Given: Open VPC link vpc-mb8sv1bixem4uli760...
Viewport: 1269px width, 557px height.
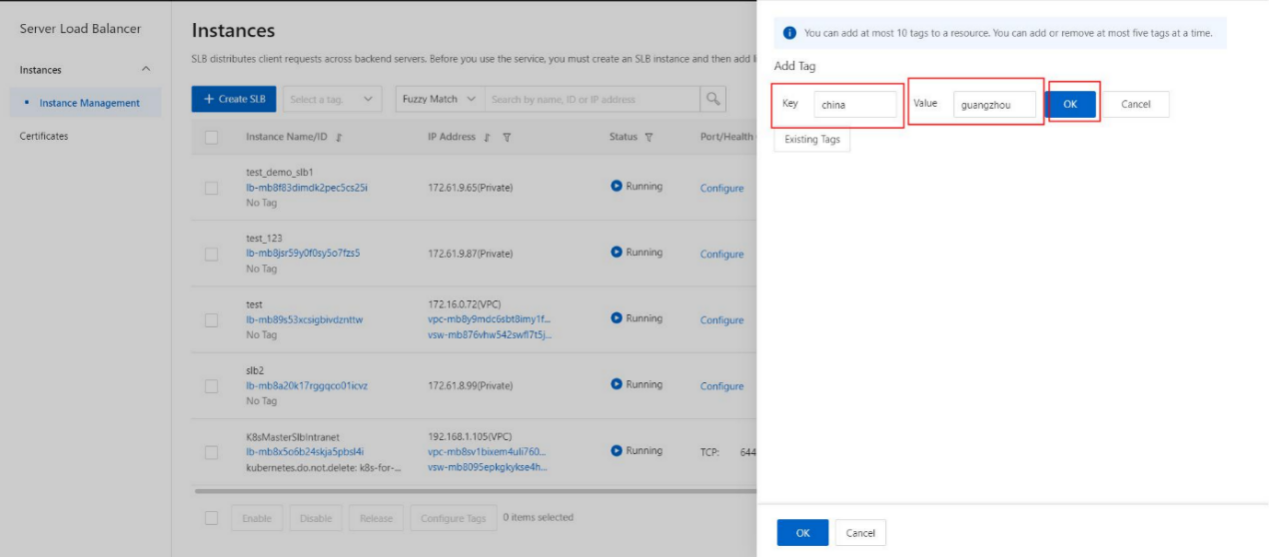Looking at the screenshot, I should click(489, 451).
